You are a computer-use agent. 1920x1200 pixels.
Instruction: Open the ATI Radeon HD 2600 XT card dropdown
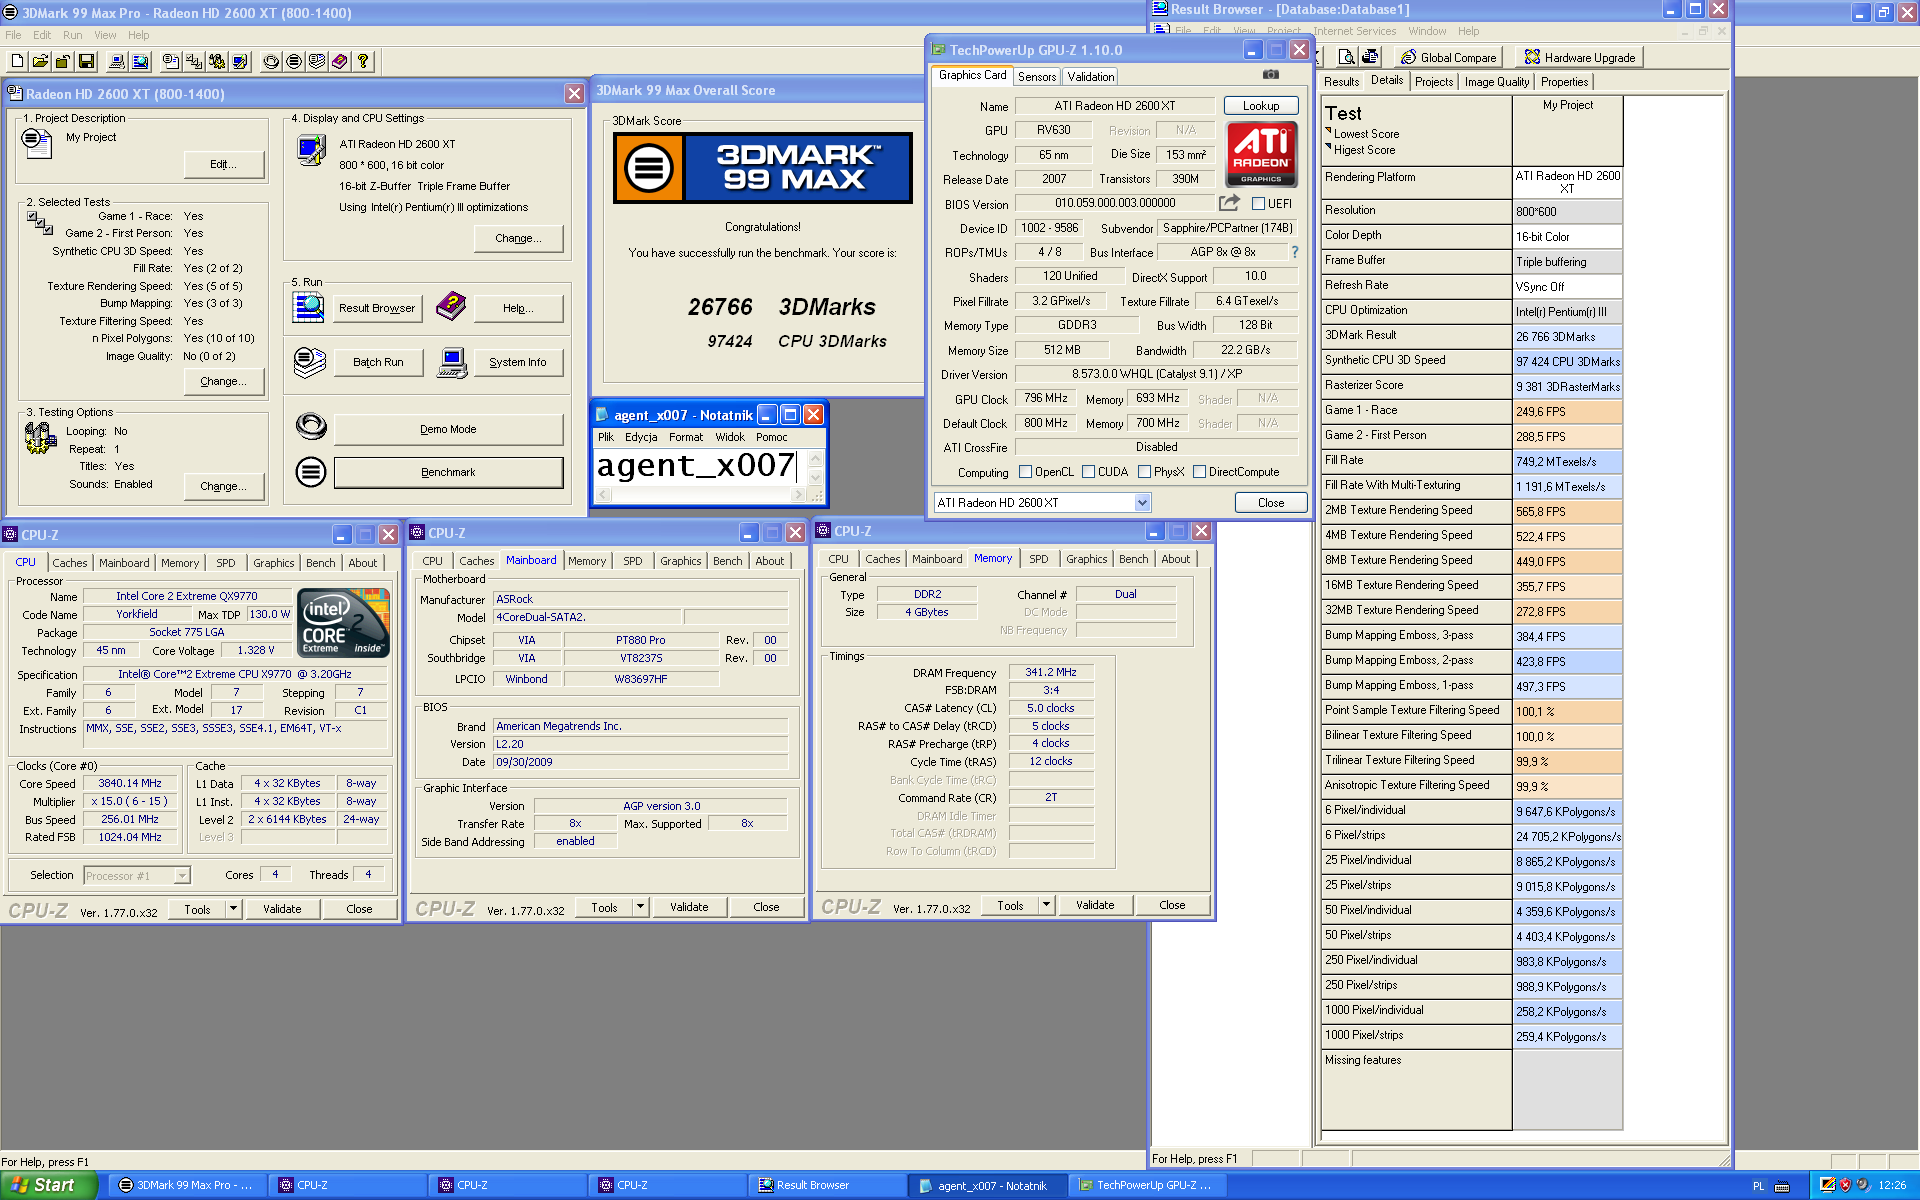click(x=1142, y=503)
